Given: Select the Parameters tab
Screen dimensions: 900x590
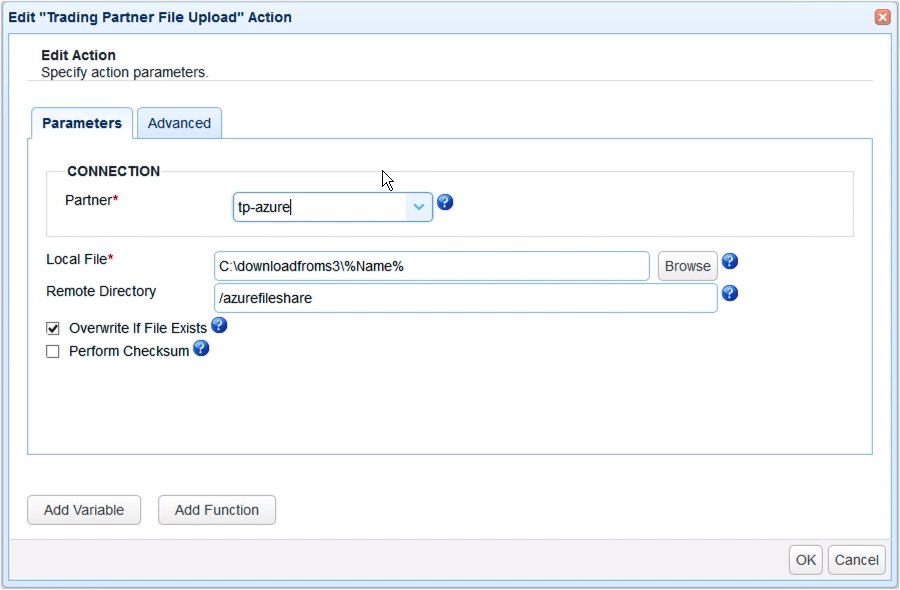Looking at the screenshot, I should point(82,123).
